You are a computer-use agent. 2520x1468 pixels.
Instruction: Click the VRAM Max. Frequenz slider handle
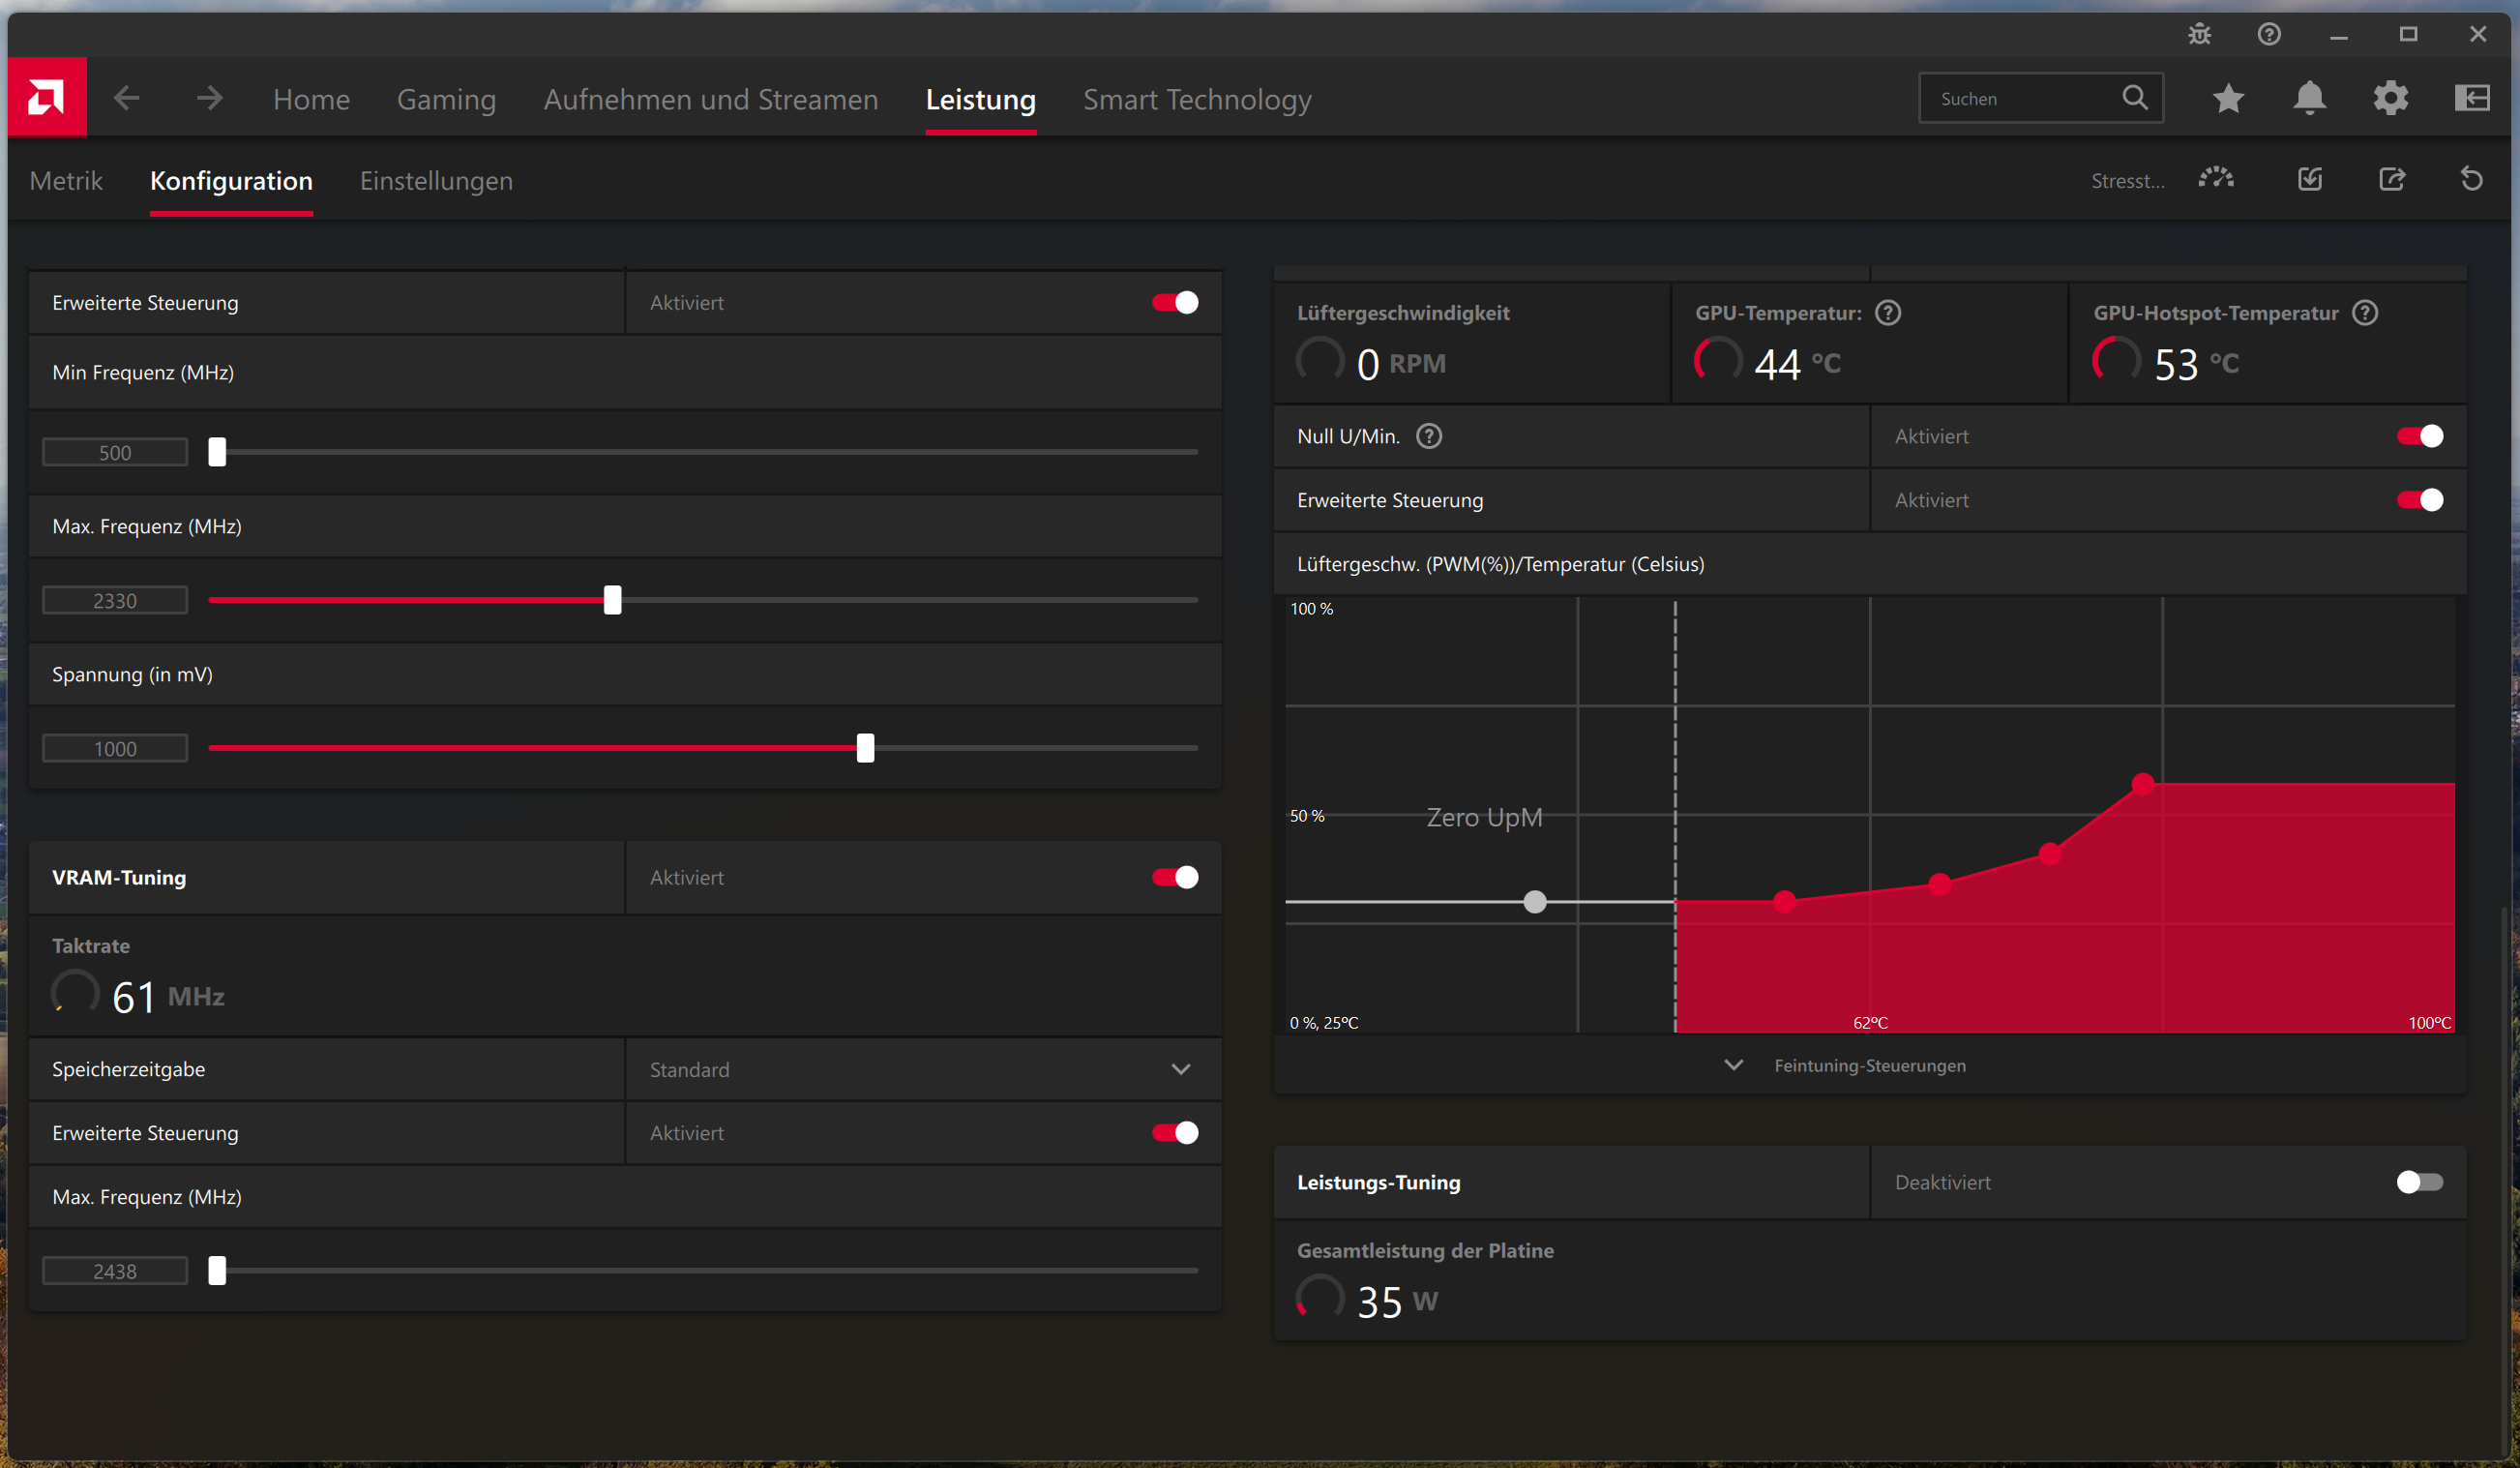(217, 1270)
